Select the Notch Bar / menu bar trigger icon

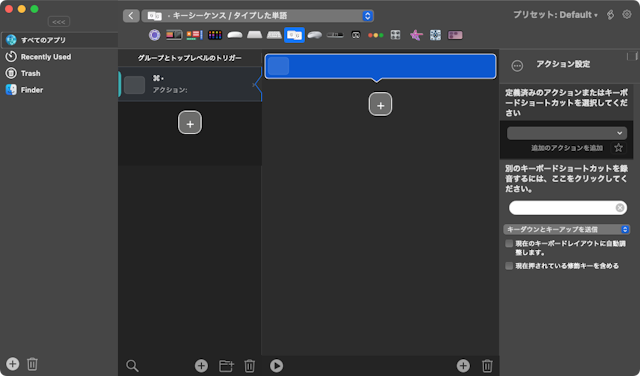coord(194,35)
